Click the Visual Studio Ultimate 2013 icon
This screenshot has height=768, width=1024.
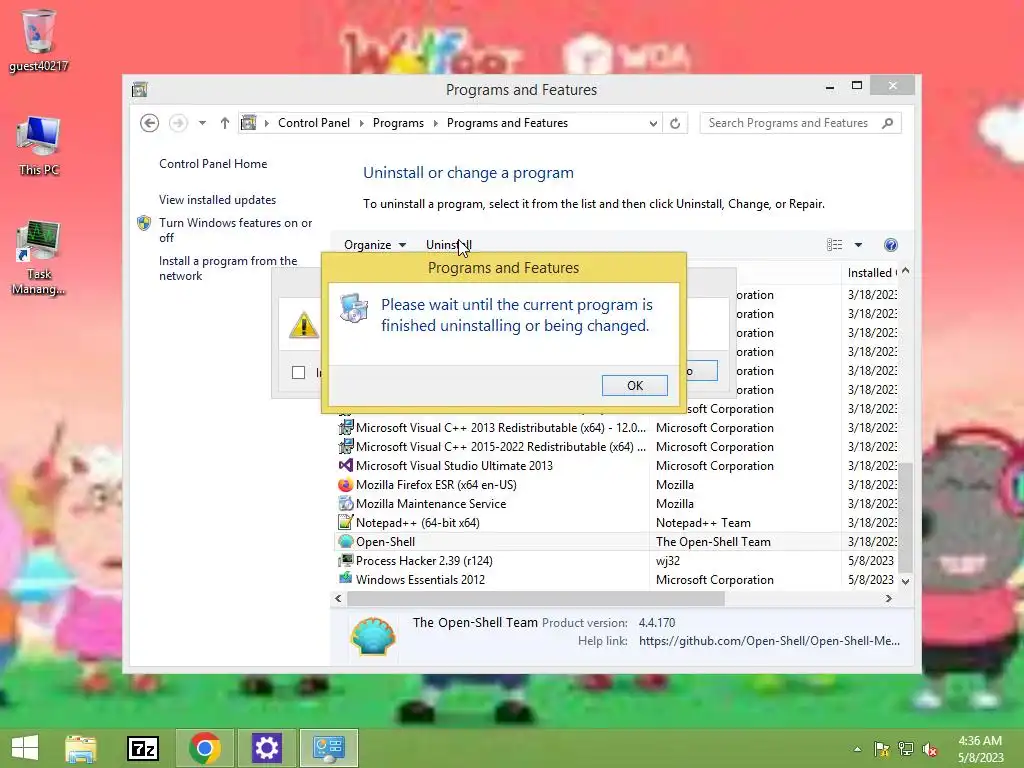pyautogui.click(x=345, y=466)
